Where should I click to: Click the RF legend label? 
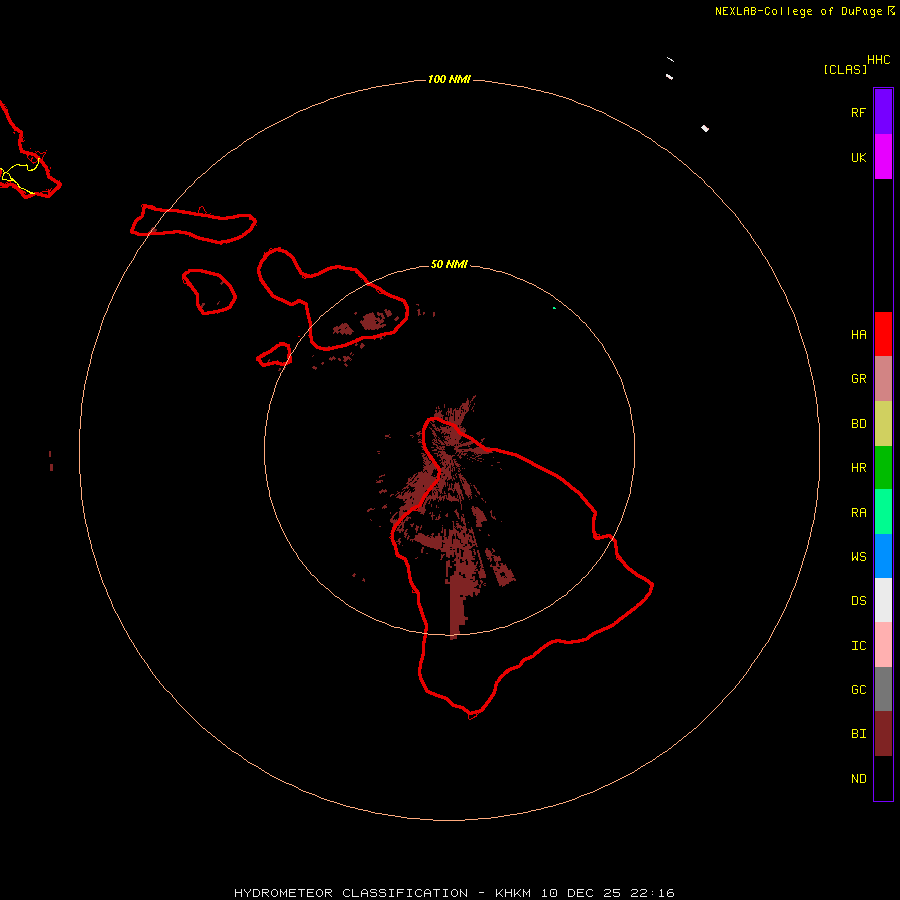(858, 112)
